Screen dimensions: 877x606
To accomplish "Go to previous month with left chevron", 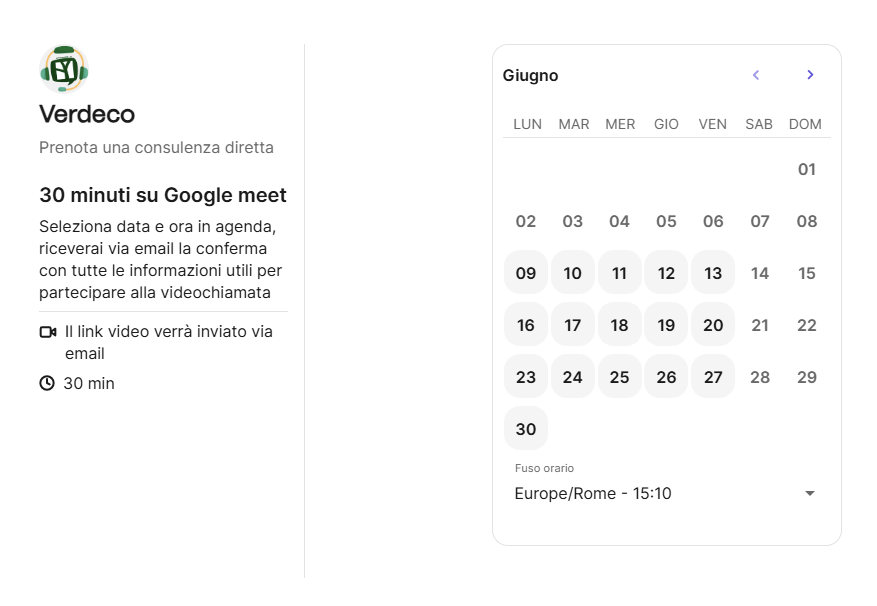I will point(756,75).
